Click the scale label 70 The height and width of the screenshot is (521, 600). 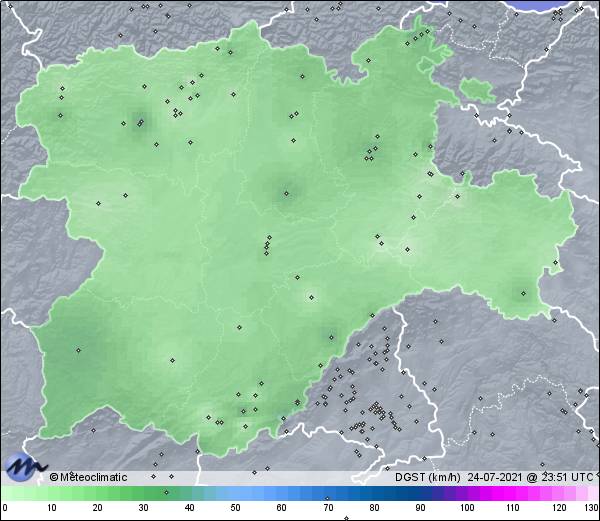tap(328, 508)
